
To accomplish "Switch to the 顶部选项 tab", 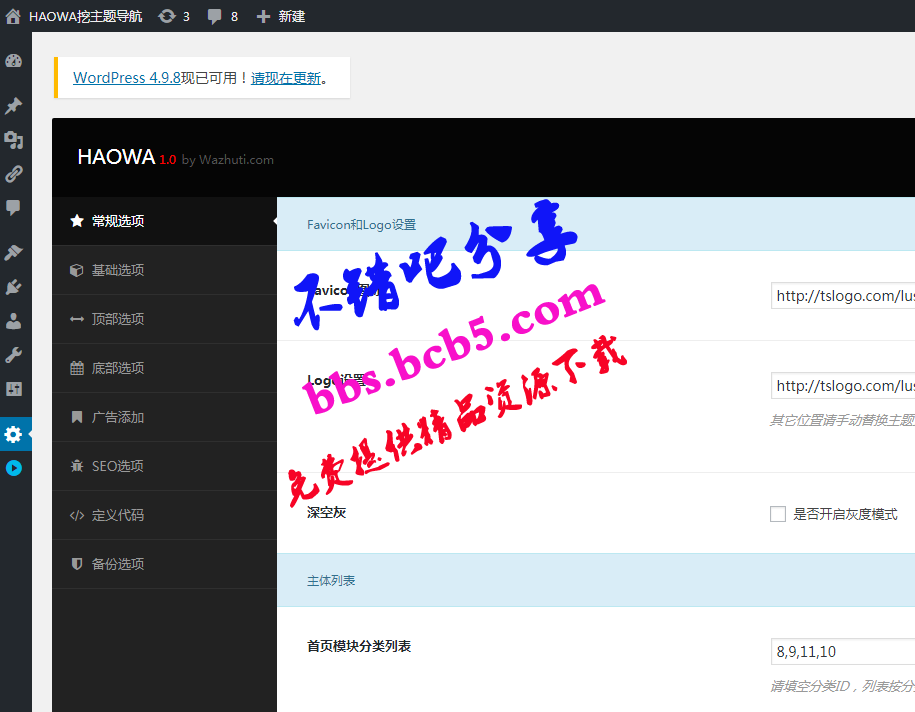I will coord(165,319).
